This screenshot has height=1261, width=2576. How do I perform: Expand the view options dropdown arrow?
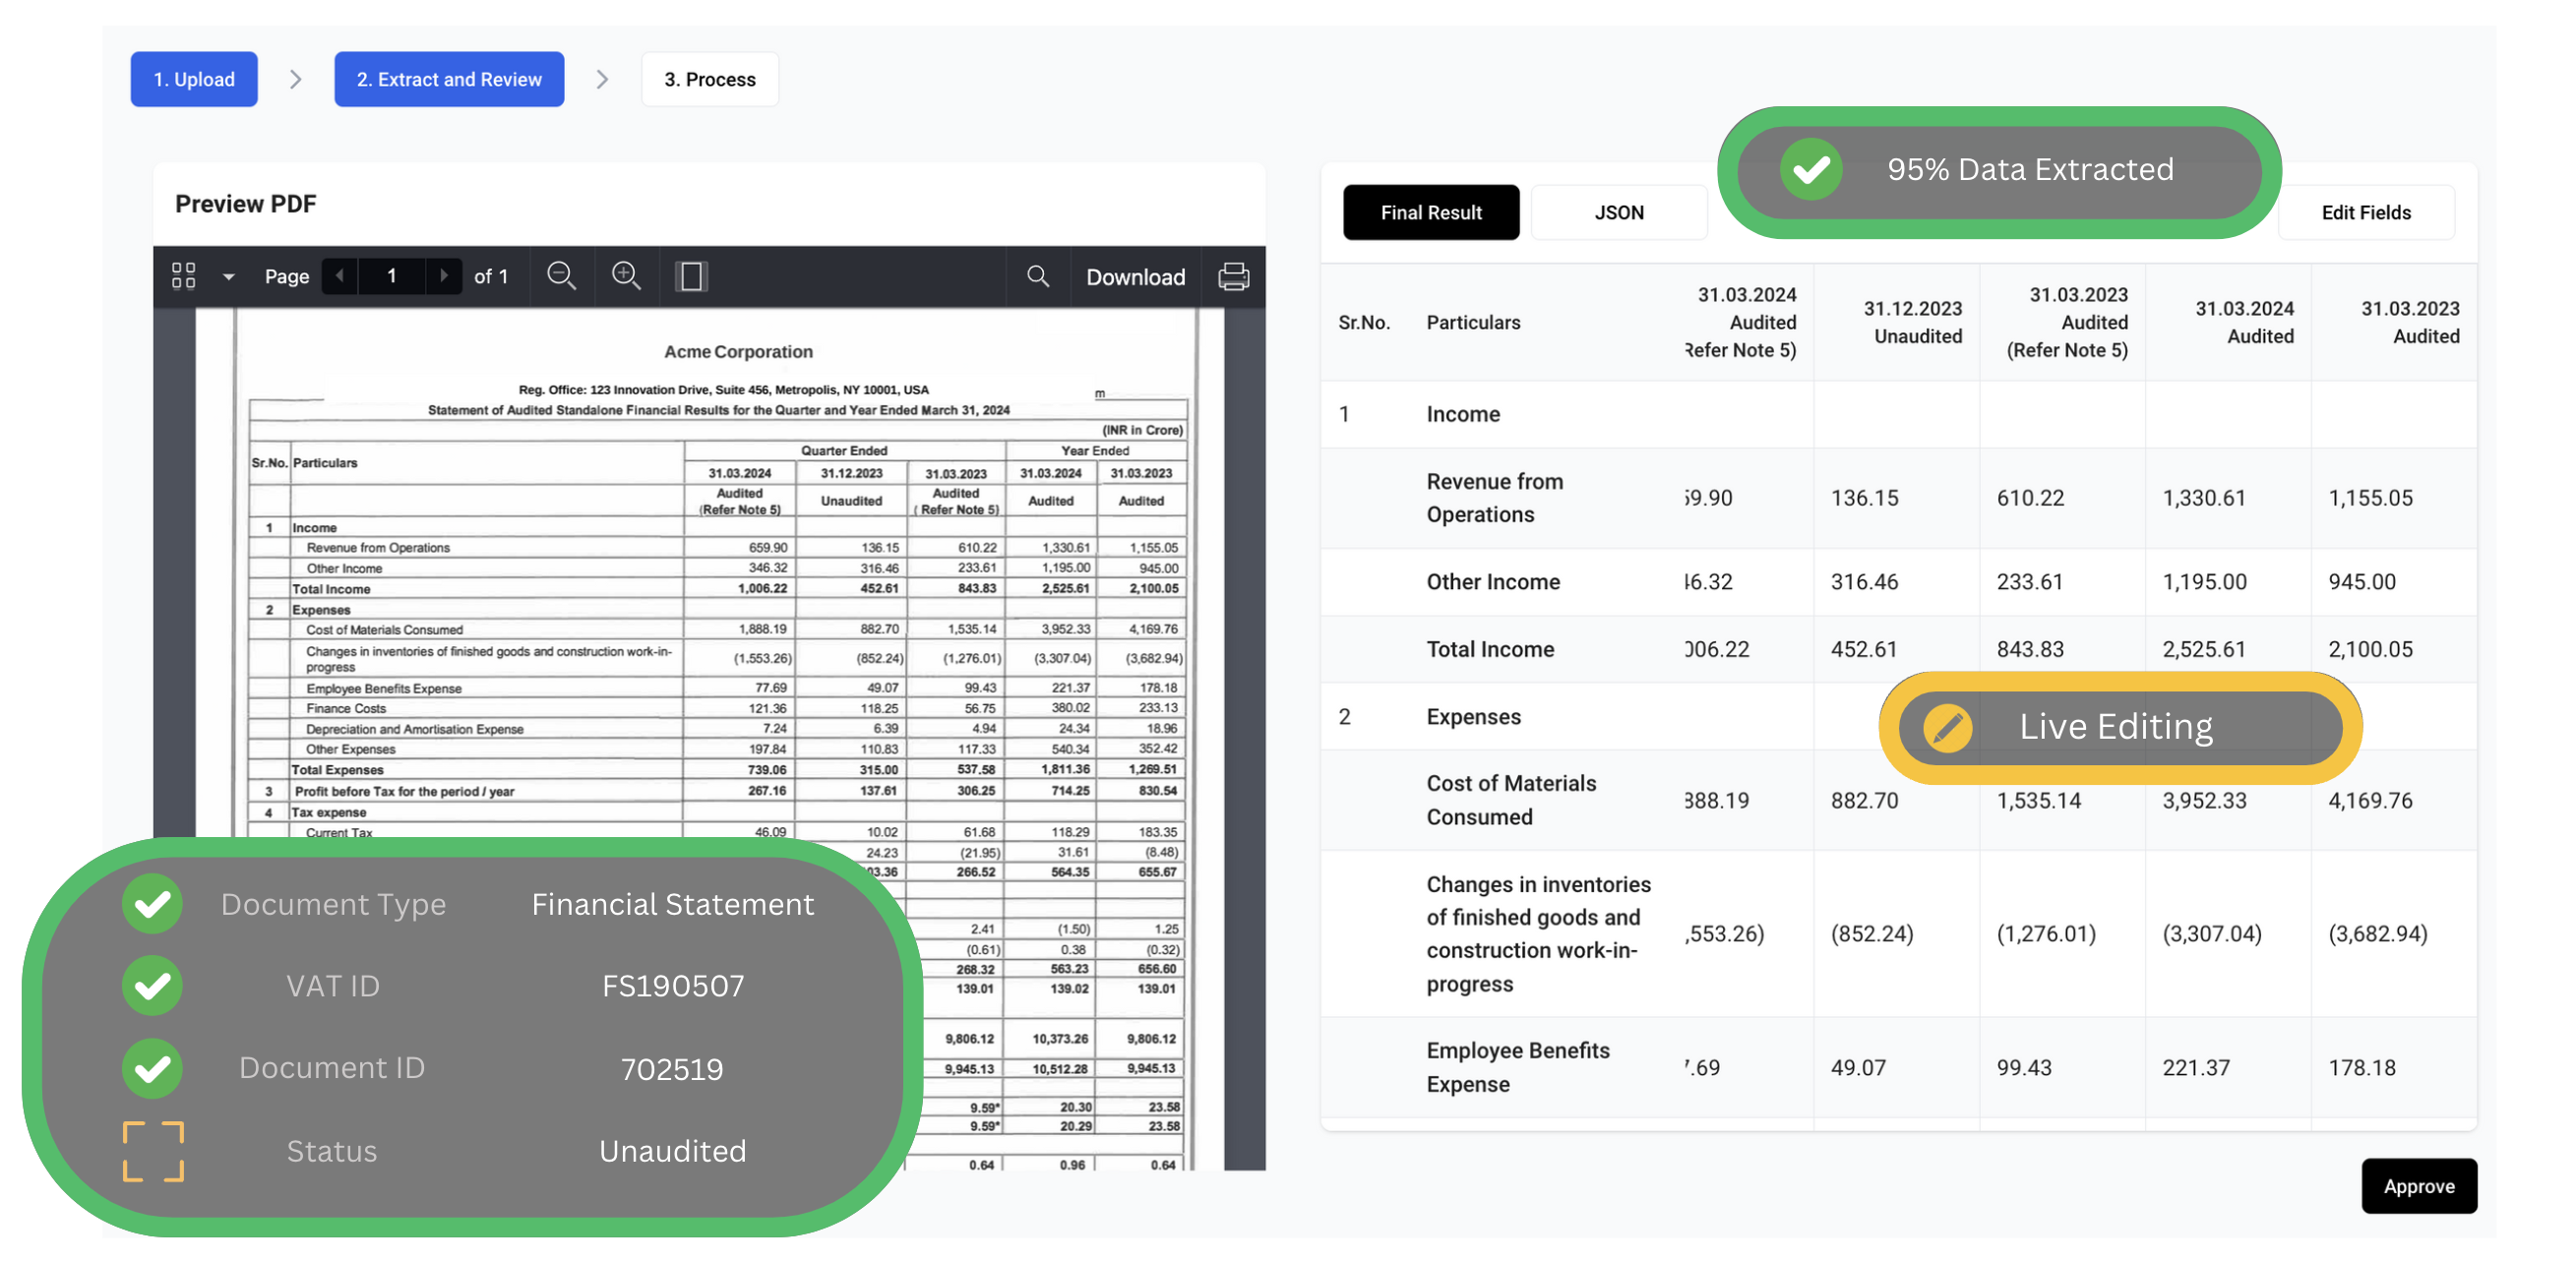click(229, 277)
